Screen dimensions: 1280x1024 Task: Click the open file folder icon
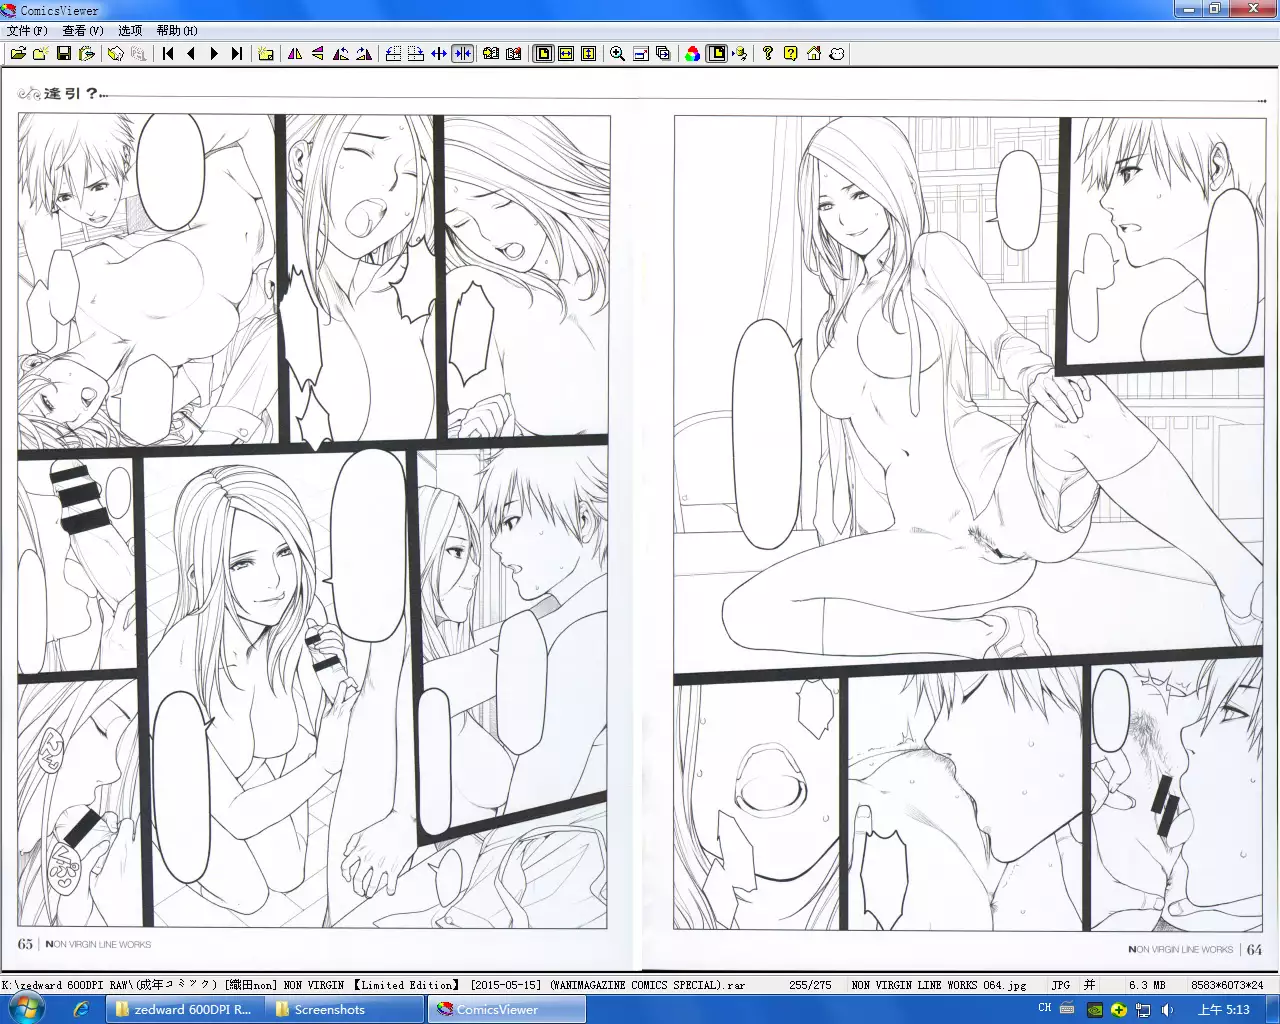click(18, 54)
